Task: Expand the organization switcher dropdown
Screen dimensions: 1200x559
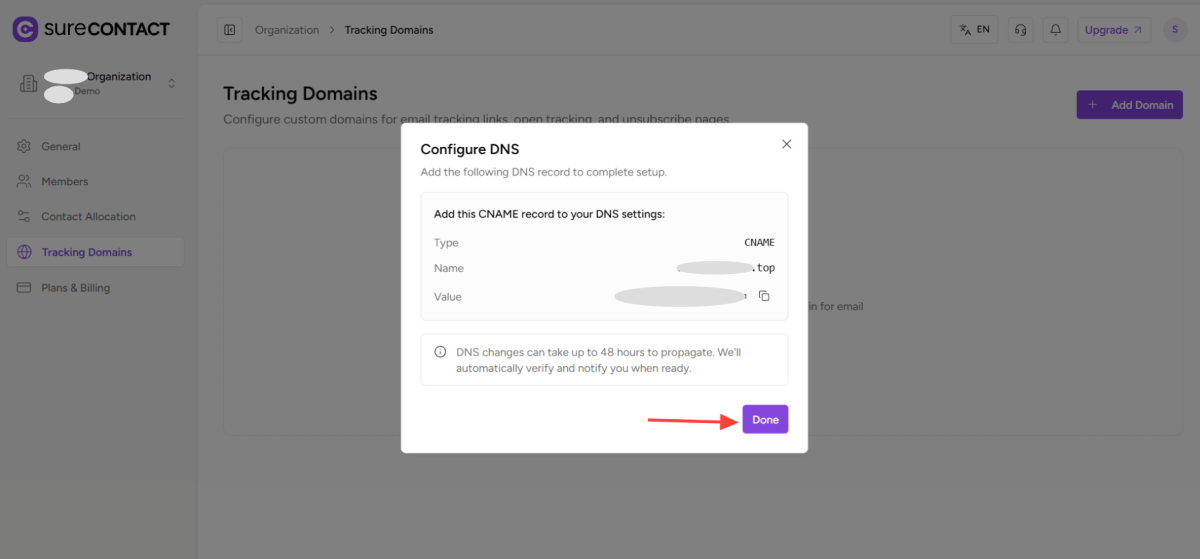Action: pyautogui.click(x=171, y=84)
